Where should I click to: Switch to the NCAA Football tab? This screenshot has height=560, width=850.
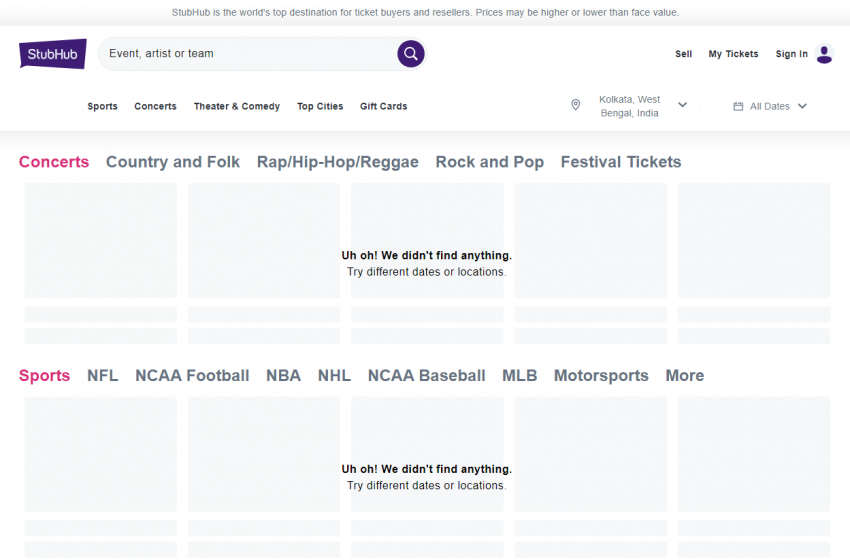click(192, 375)
